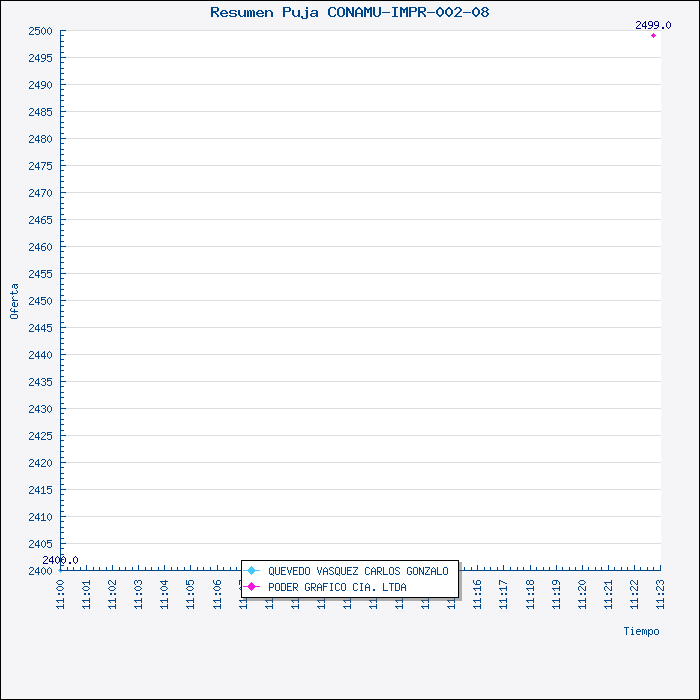700x700 pixels.
Task: Click the chart title Resumen Puja CONAMU-IMPR-002-08
Action: coord(349,12)
